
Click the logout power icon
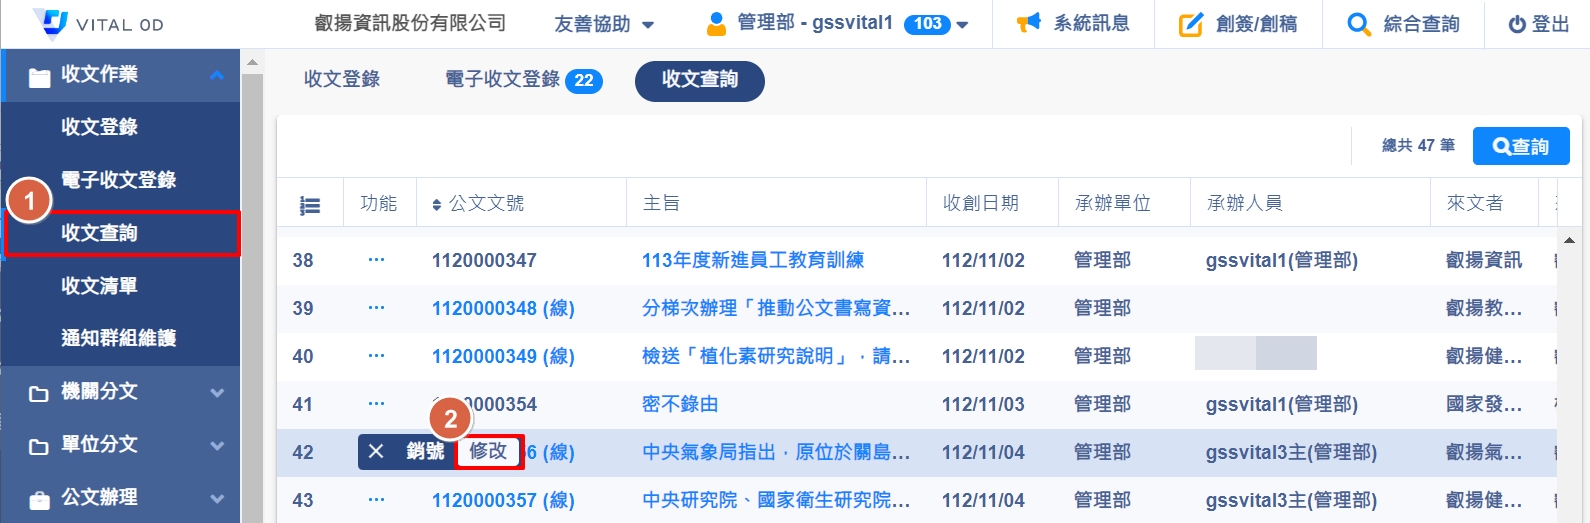[1517, 24]
